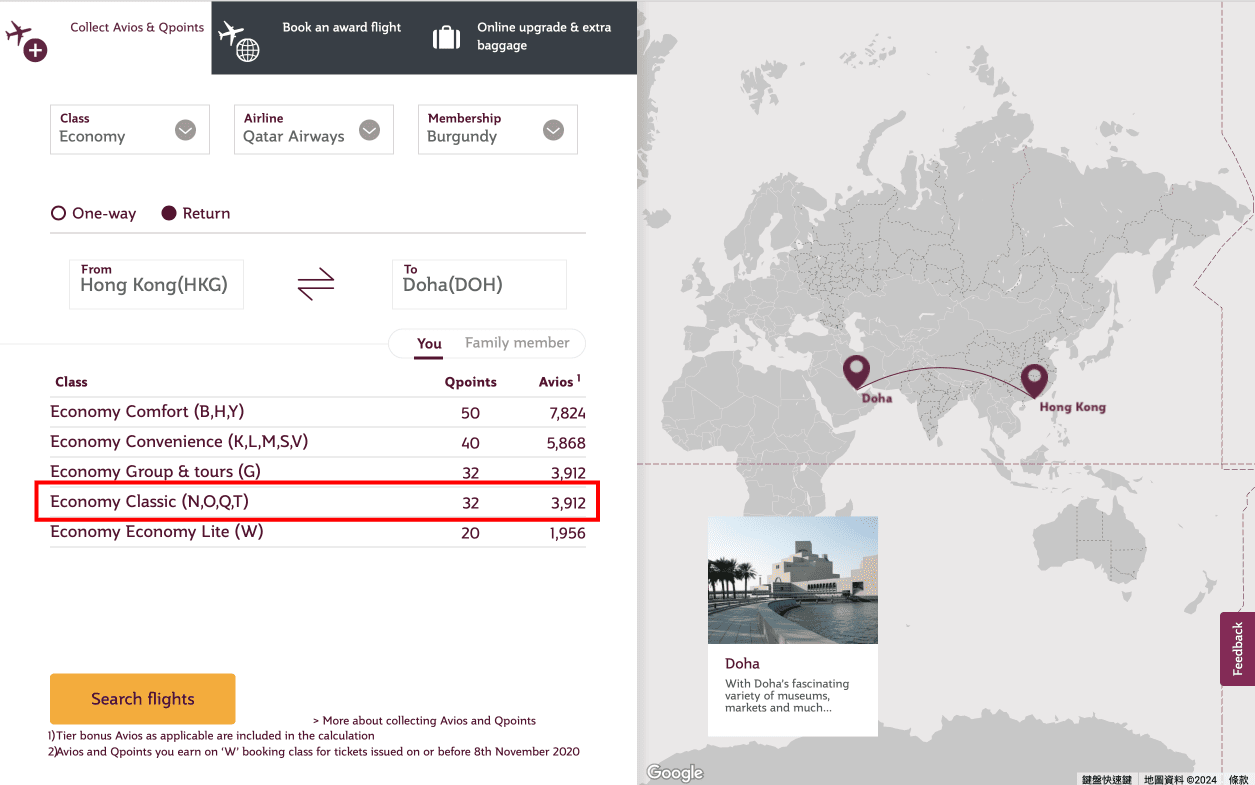Switch to Family member toggle option

(x=517, y=343)
